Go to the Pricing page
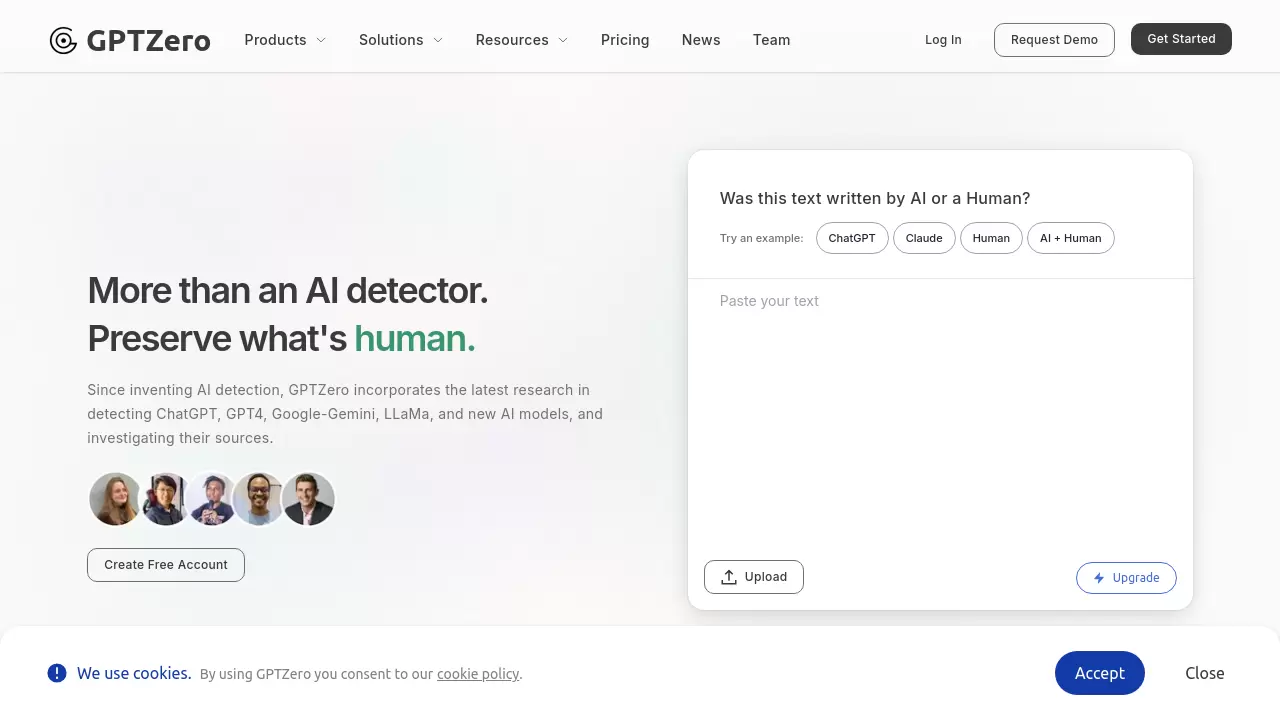Viewport: 1280px width, 720px height. [x=625, y=40]
